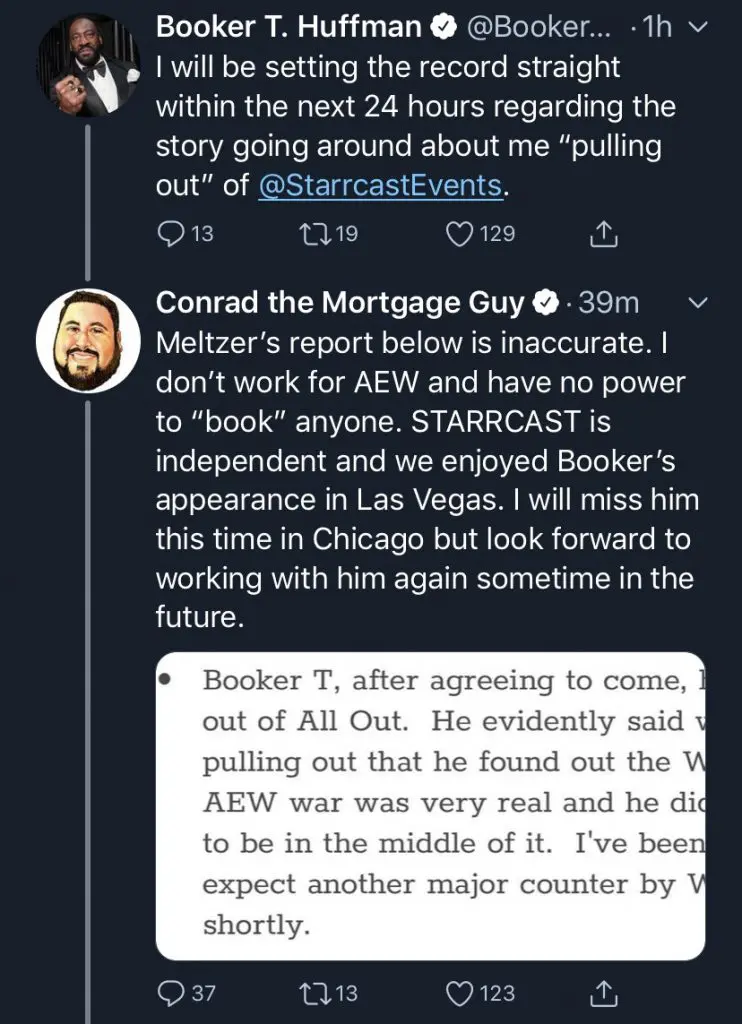Share Booker T. Huffman's tweet
The width and height of the screenshot is (742, 1024).
pyautogui.click(x=603, y=234)
